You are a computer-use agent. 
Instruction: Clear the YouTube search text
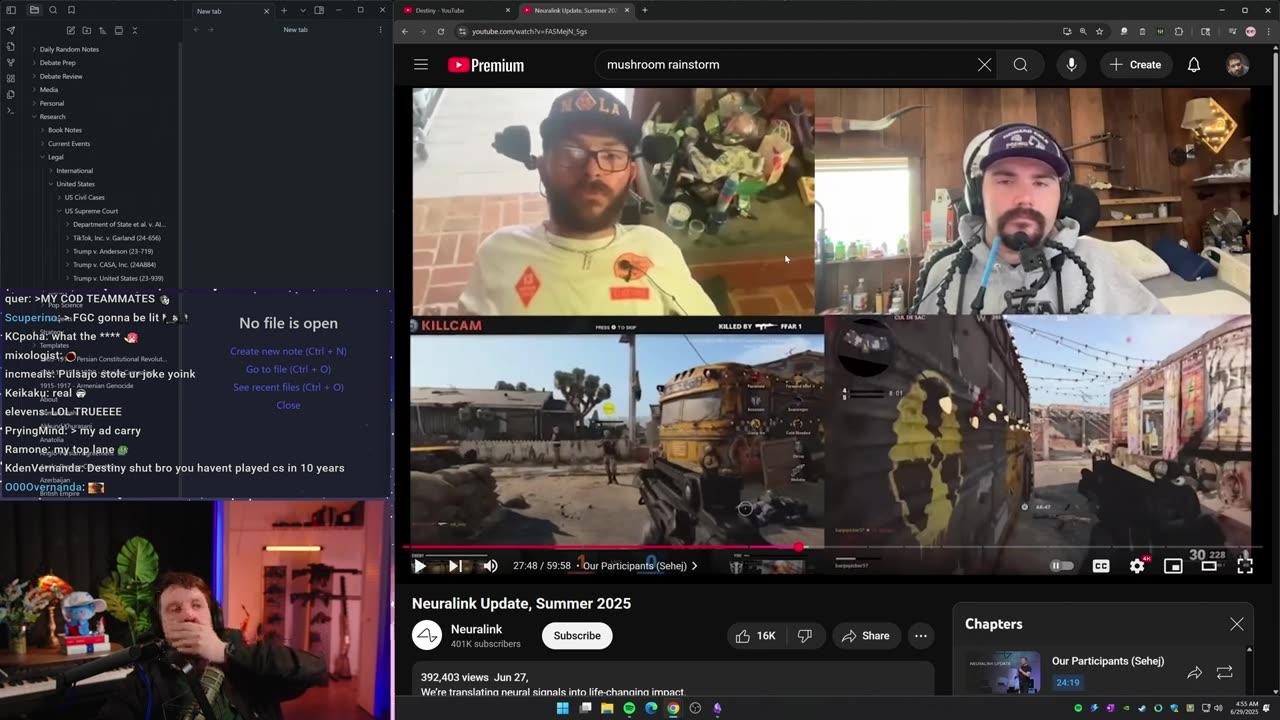point(984,65)
